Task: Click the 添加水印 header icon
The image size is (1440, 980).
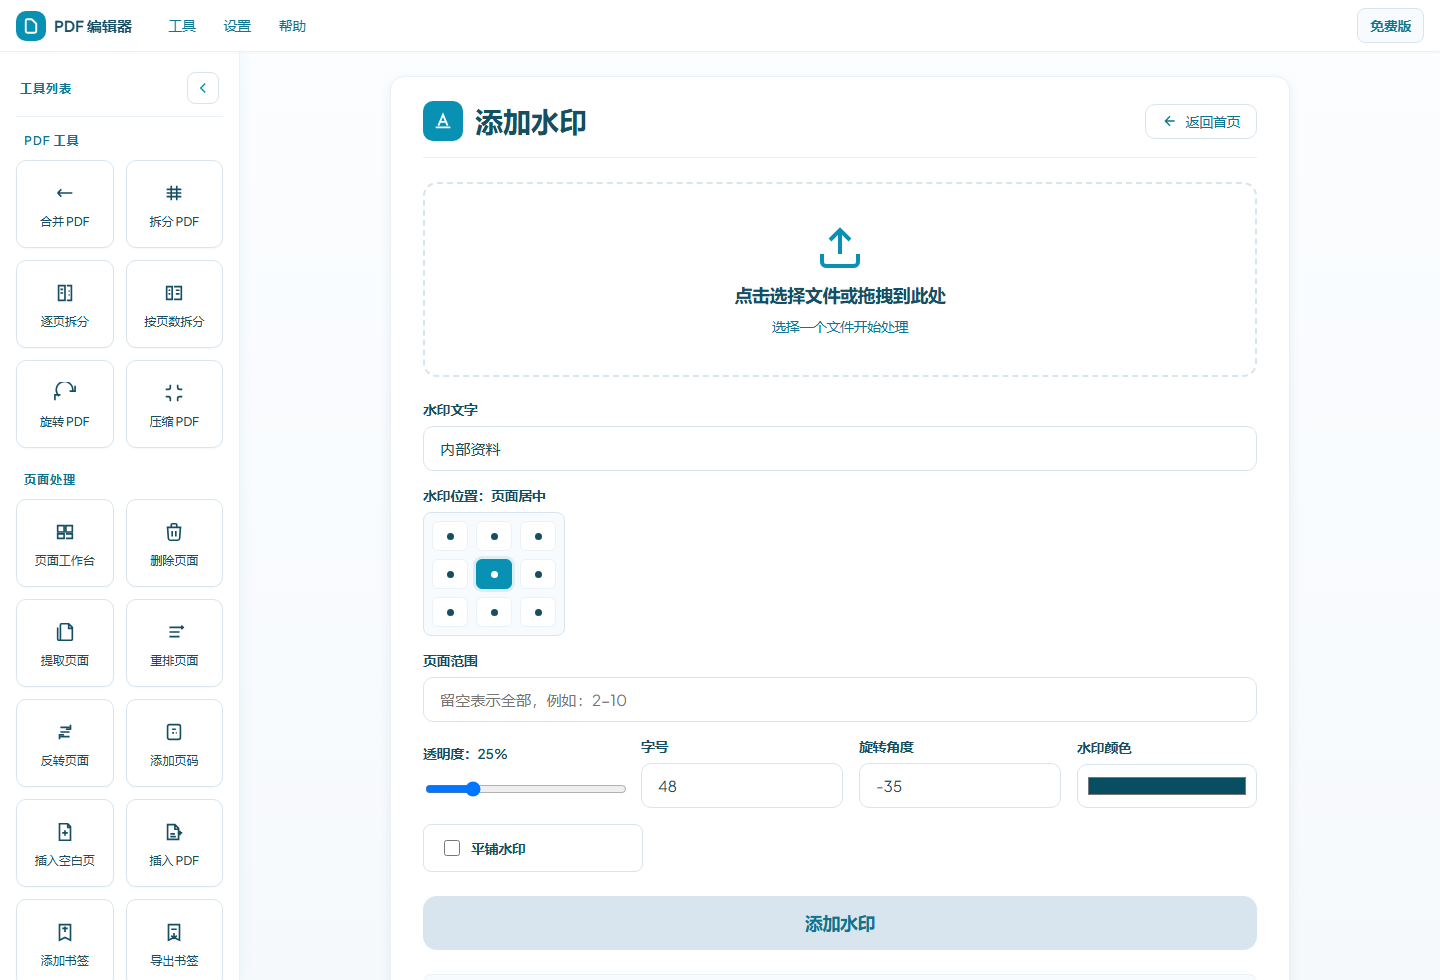Action: (443, 121)
